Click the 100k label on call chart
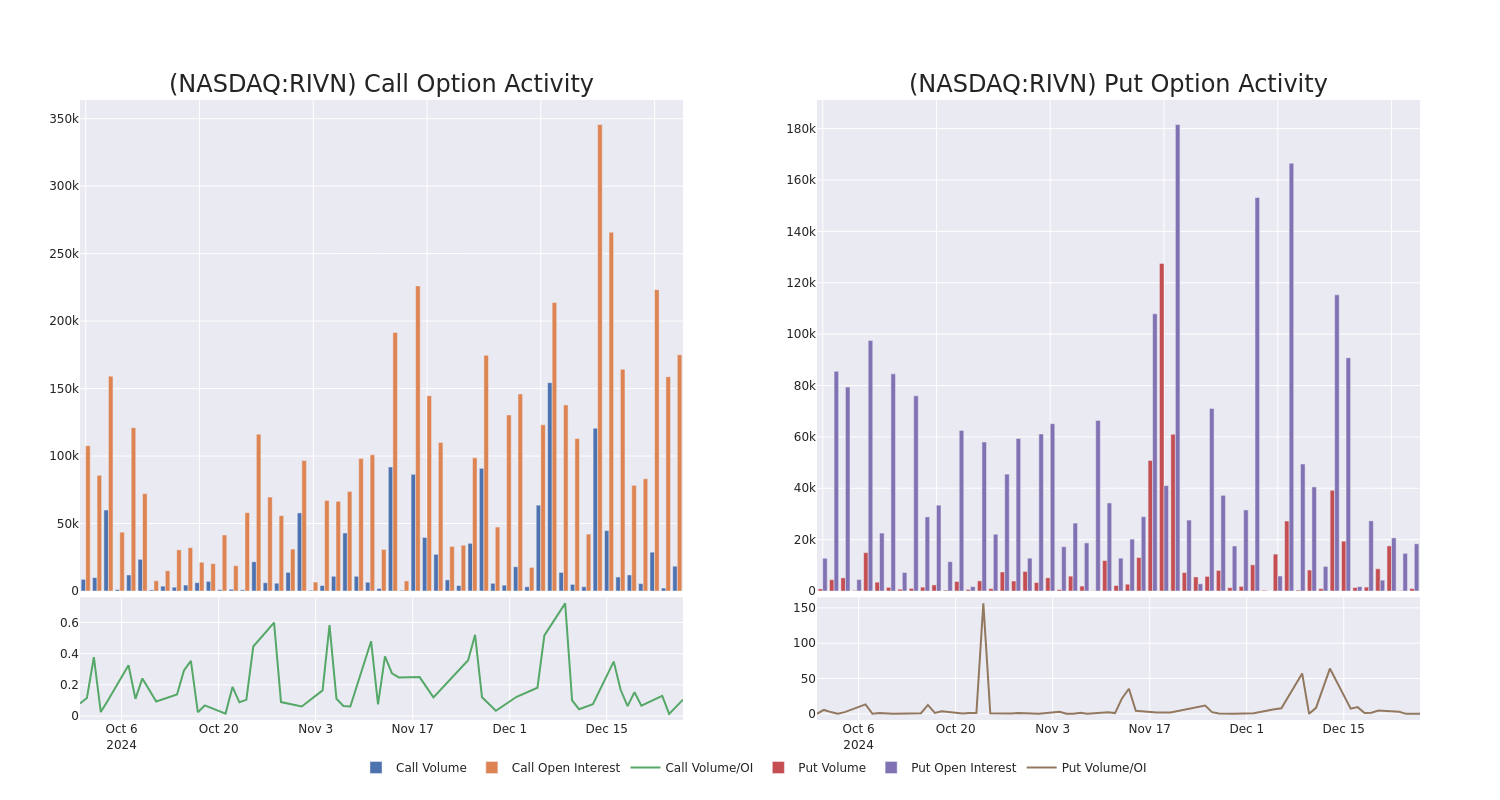The width and height of the screenshot is (1500, 800). tap(63, 456)
